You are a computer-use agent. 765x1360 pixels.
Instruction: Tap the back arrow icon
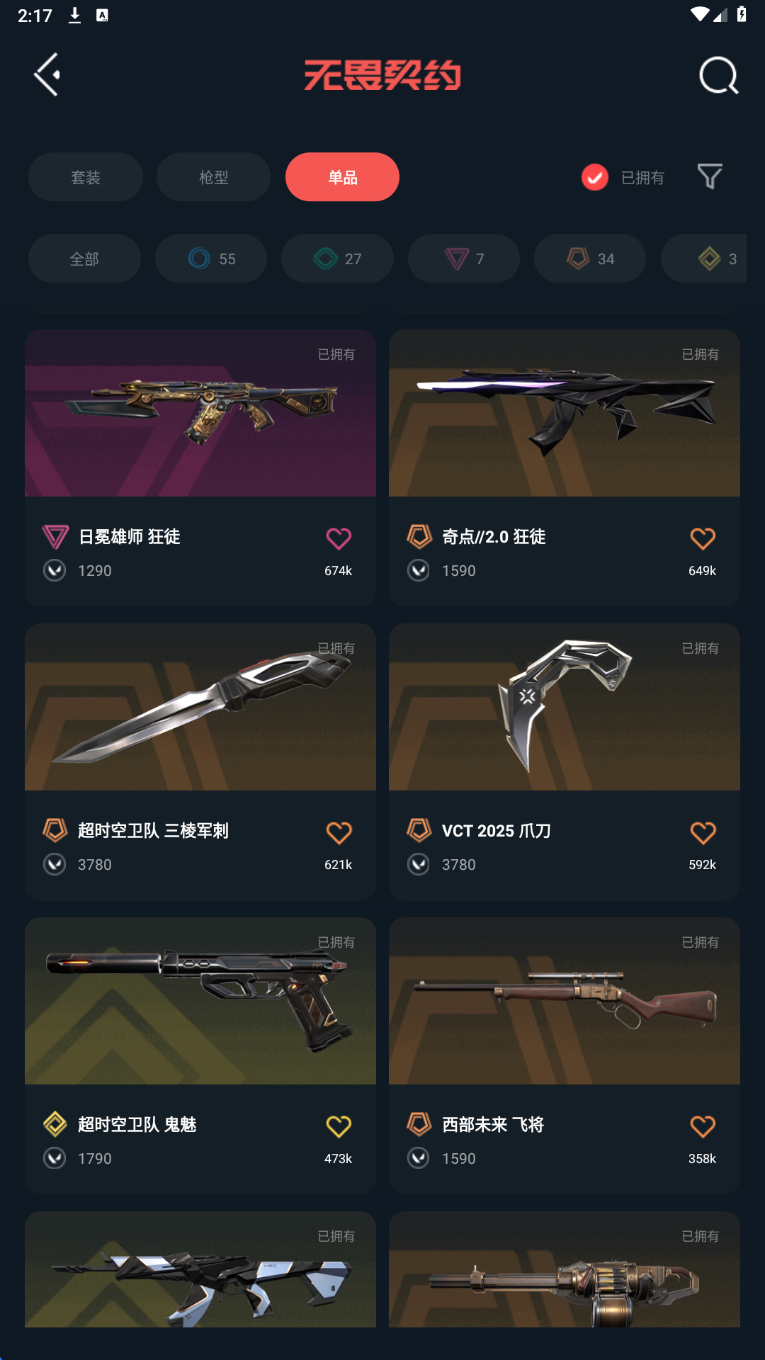point(47,74)
